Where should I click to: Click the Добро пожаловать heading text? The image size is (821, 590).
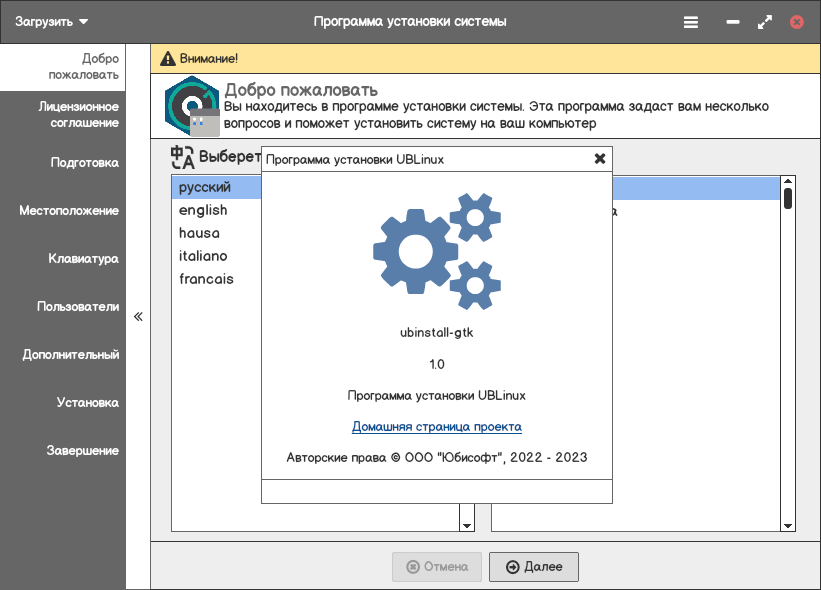point(301,90)
